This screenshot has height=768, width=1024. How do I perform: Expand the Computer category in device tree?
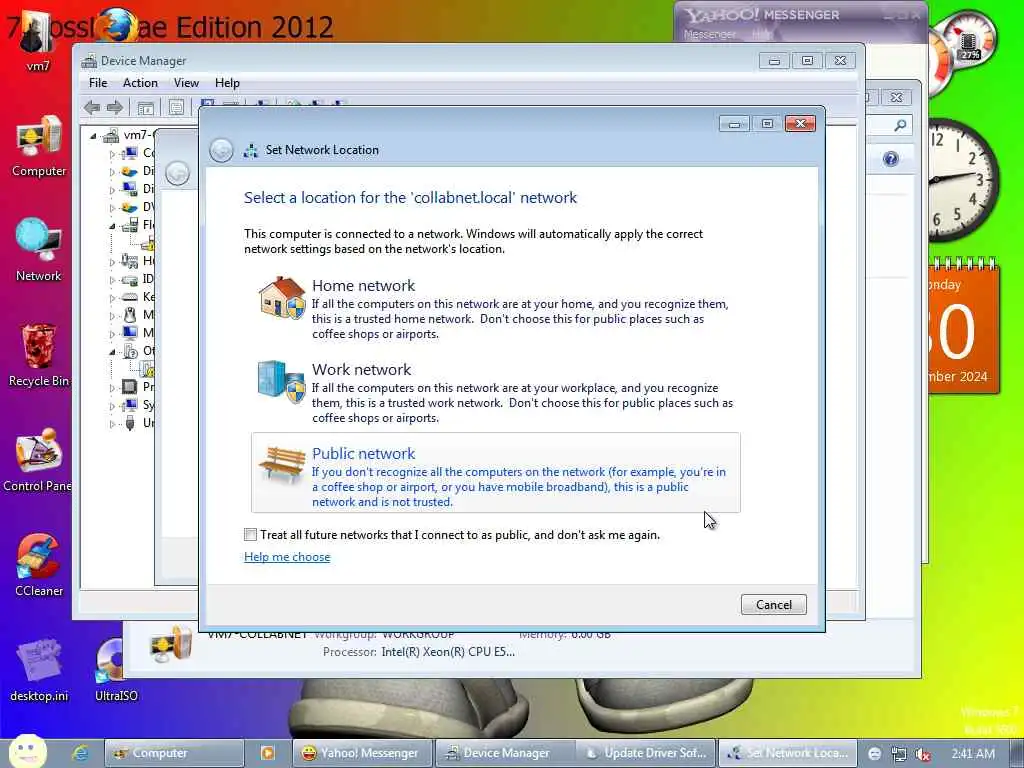tap(112, 154)
